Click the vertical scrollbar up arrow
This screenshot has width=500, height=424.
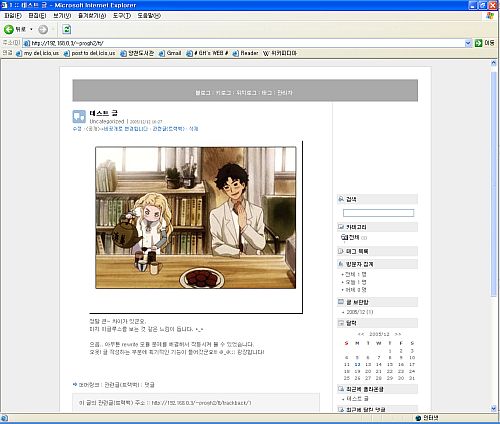pos(494,63)
